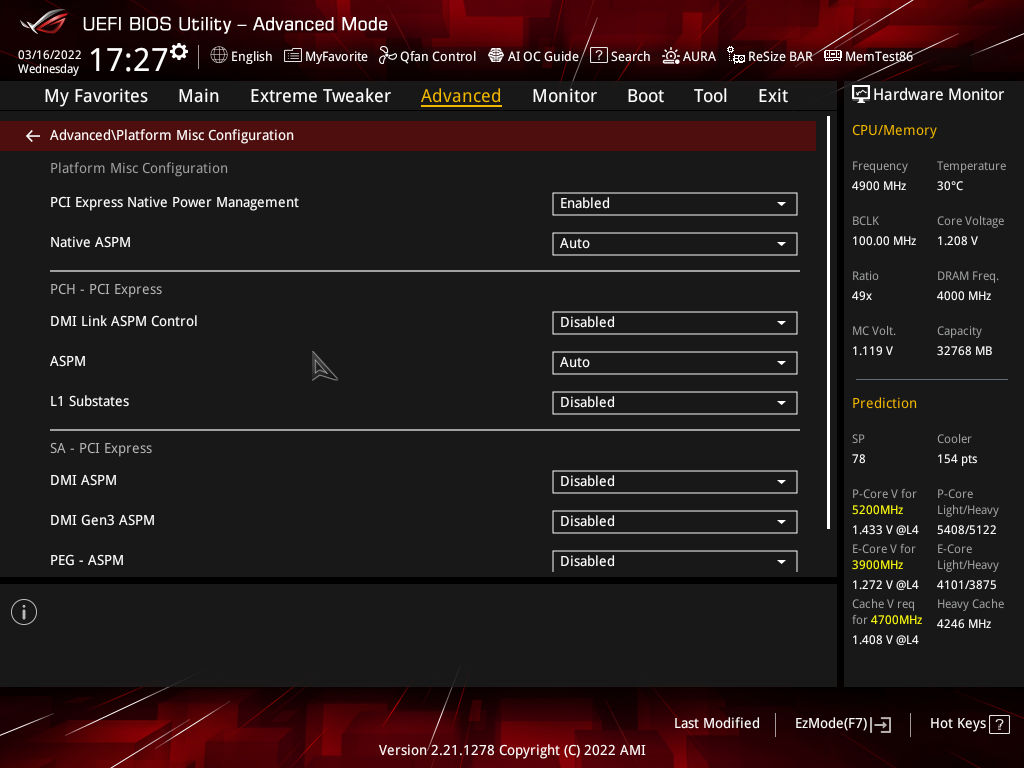Click the settings list vertical scrollbar

[x=829, y=323]
